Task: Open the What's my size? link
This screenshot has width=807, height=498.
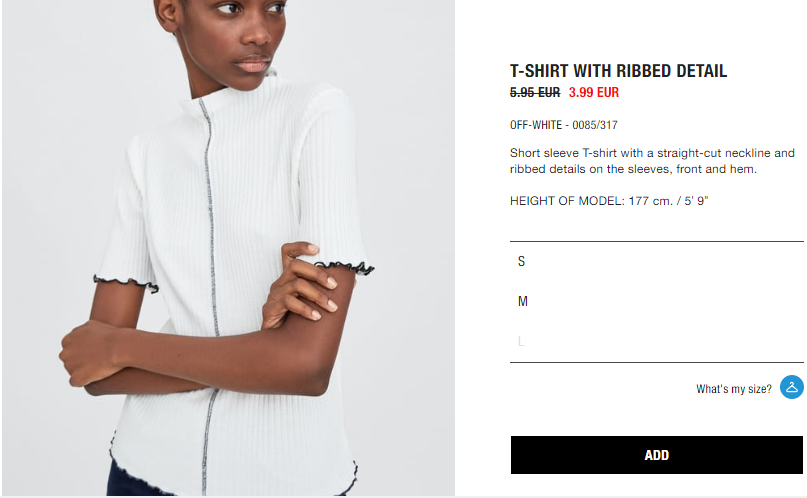Action: 734,389
